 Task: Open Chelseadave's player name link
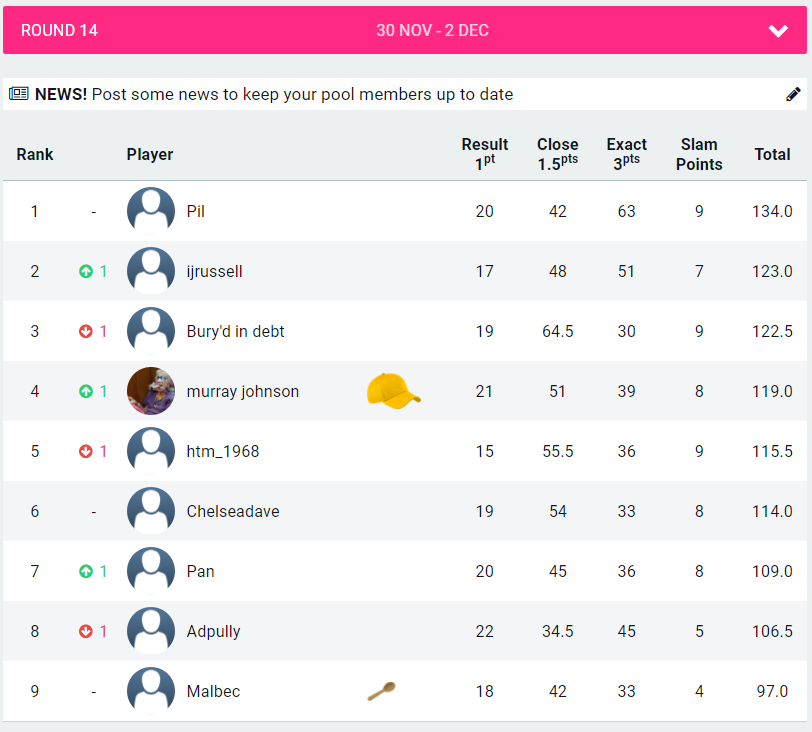coord(233,511)
